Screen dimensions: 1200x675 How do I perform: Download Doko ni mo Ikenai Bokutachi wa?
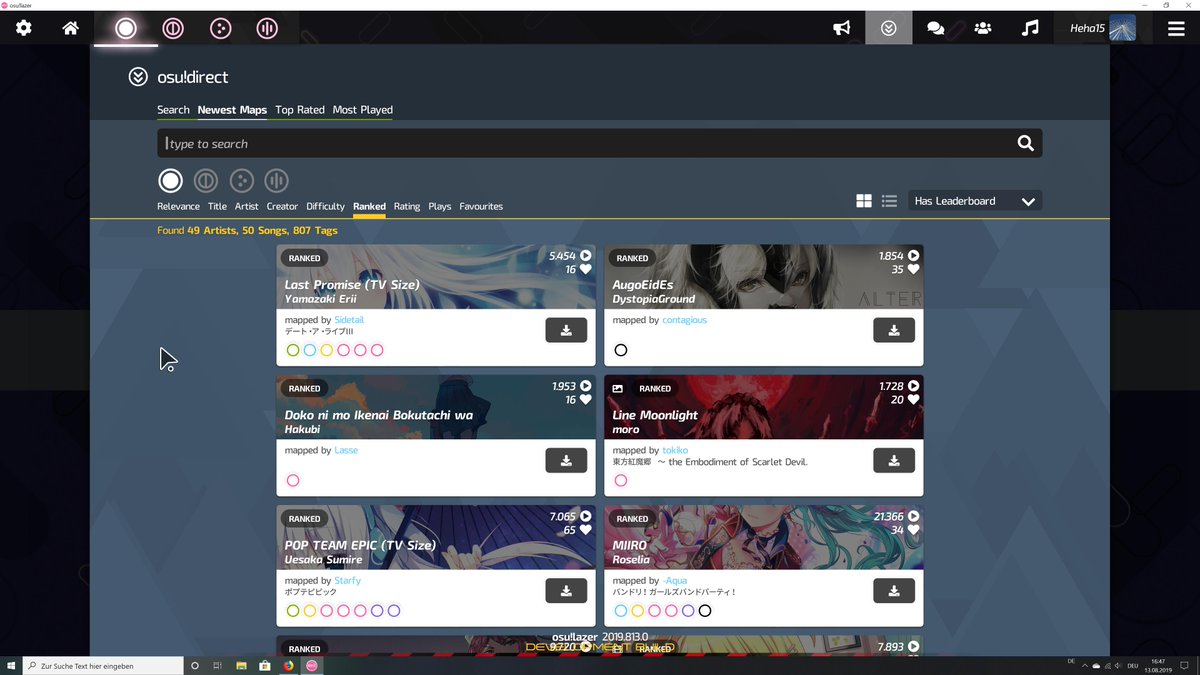(x=566, y=460)
